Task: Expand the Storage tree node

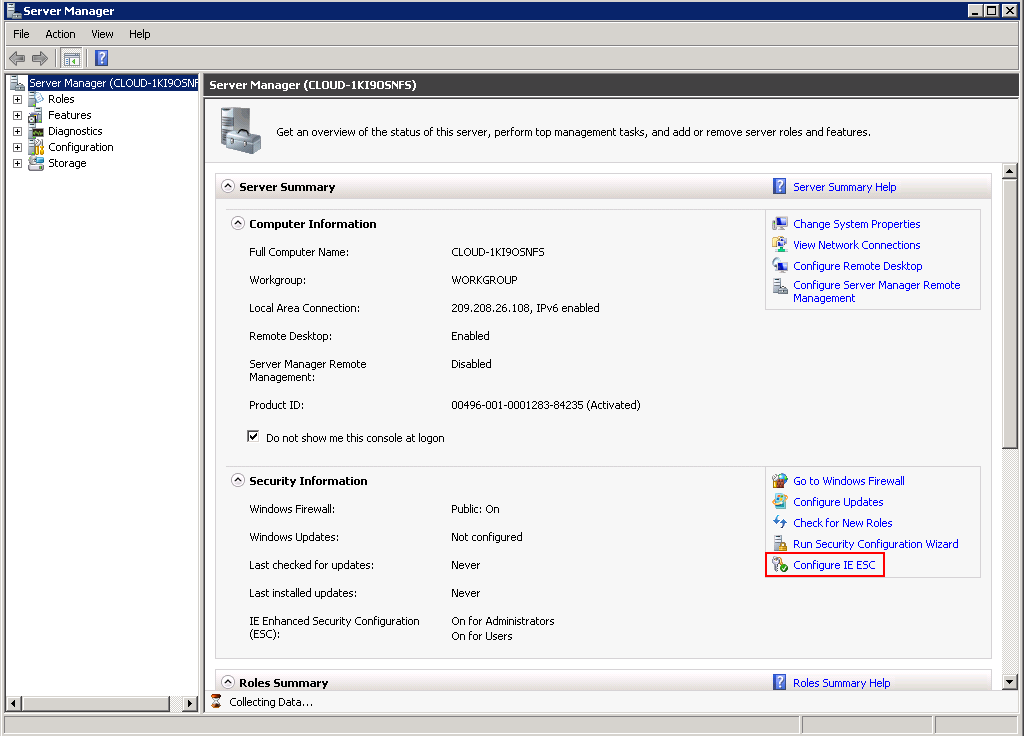Action: point(18,163)
